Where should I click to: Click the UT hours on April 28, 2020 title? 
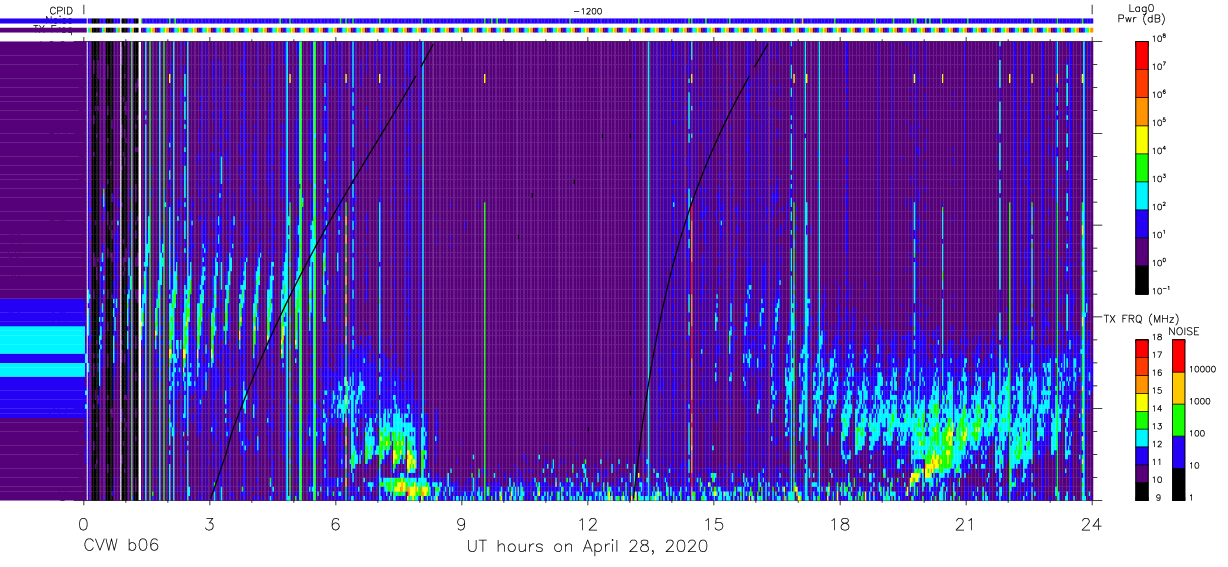pos(587,547)
